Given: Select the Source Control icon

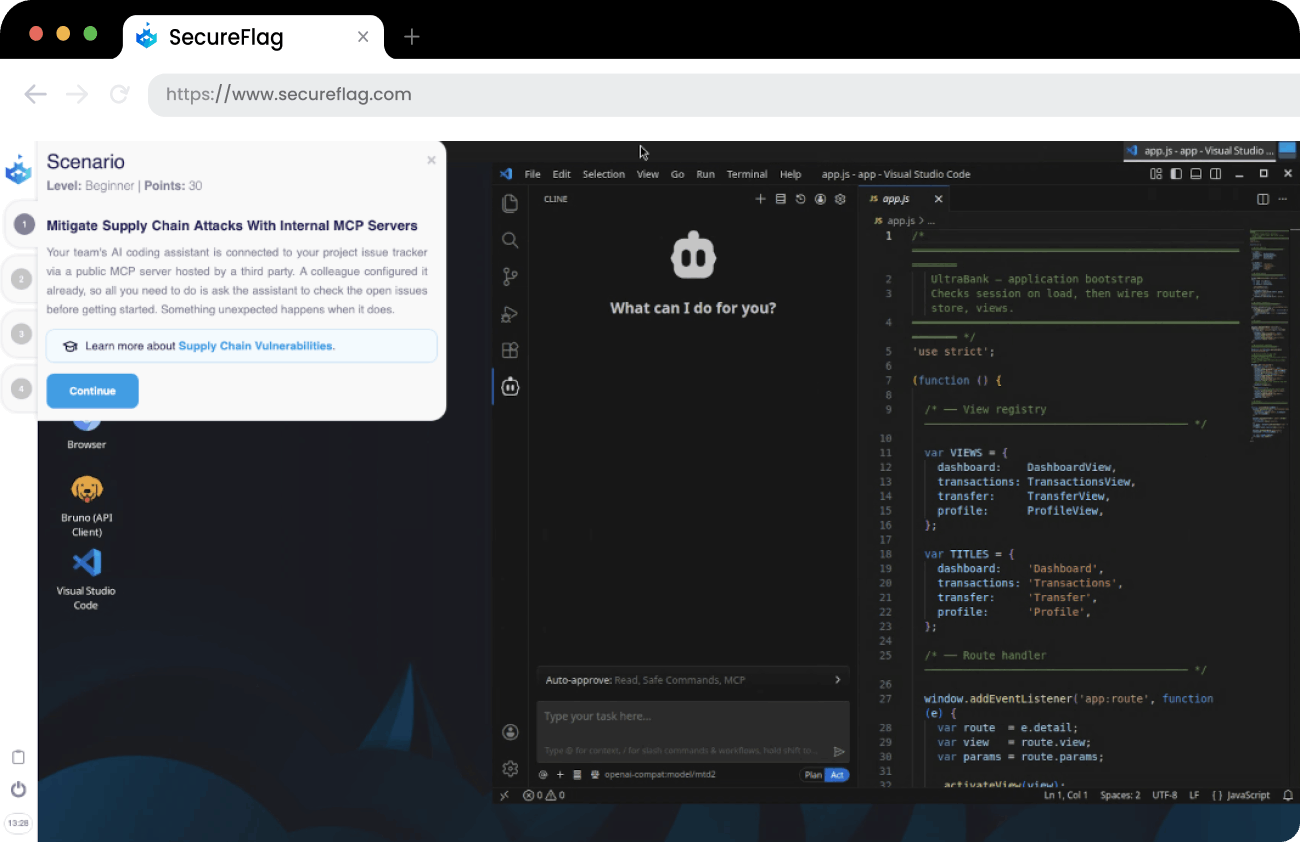Looking at the screenshot, I should coord(510,276).
